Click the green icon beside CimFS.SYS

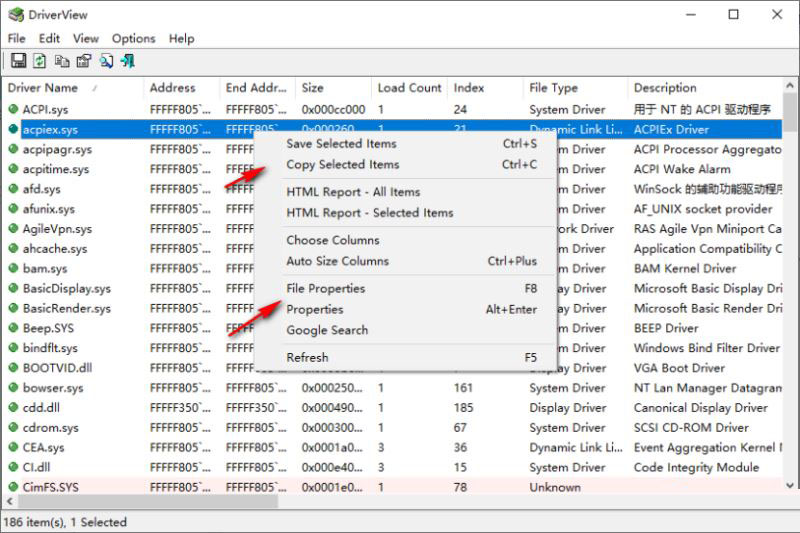tap(14, 487)
